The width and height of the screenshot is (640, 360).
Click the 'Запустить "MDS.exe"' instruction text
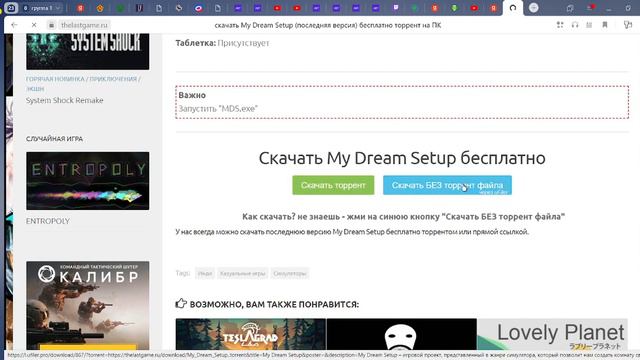point(218,109)
